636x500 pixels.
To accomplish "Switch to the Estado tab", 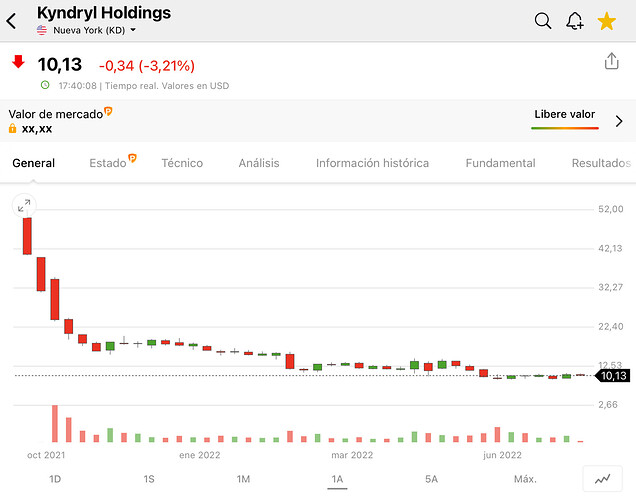I will click(x=108, y=163).
